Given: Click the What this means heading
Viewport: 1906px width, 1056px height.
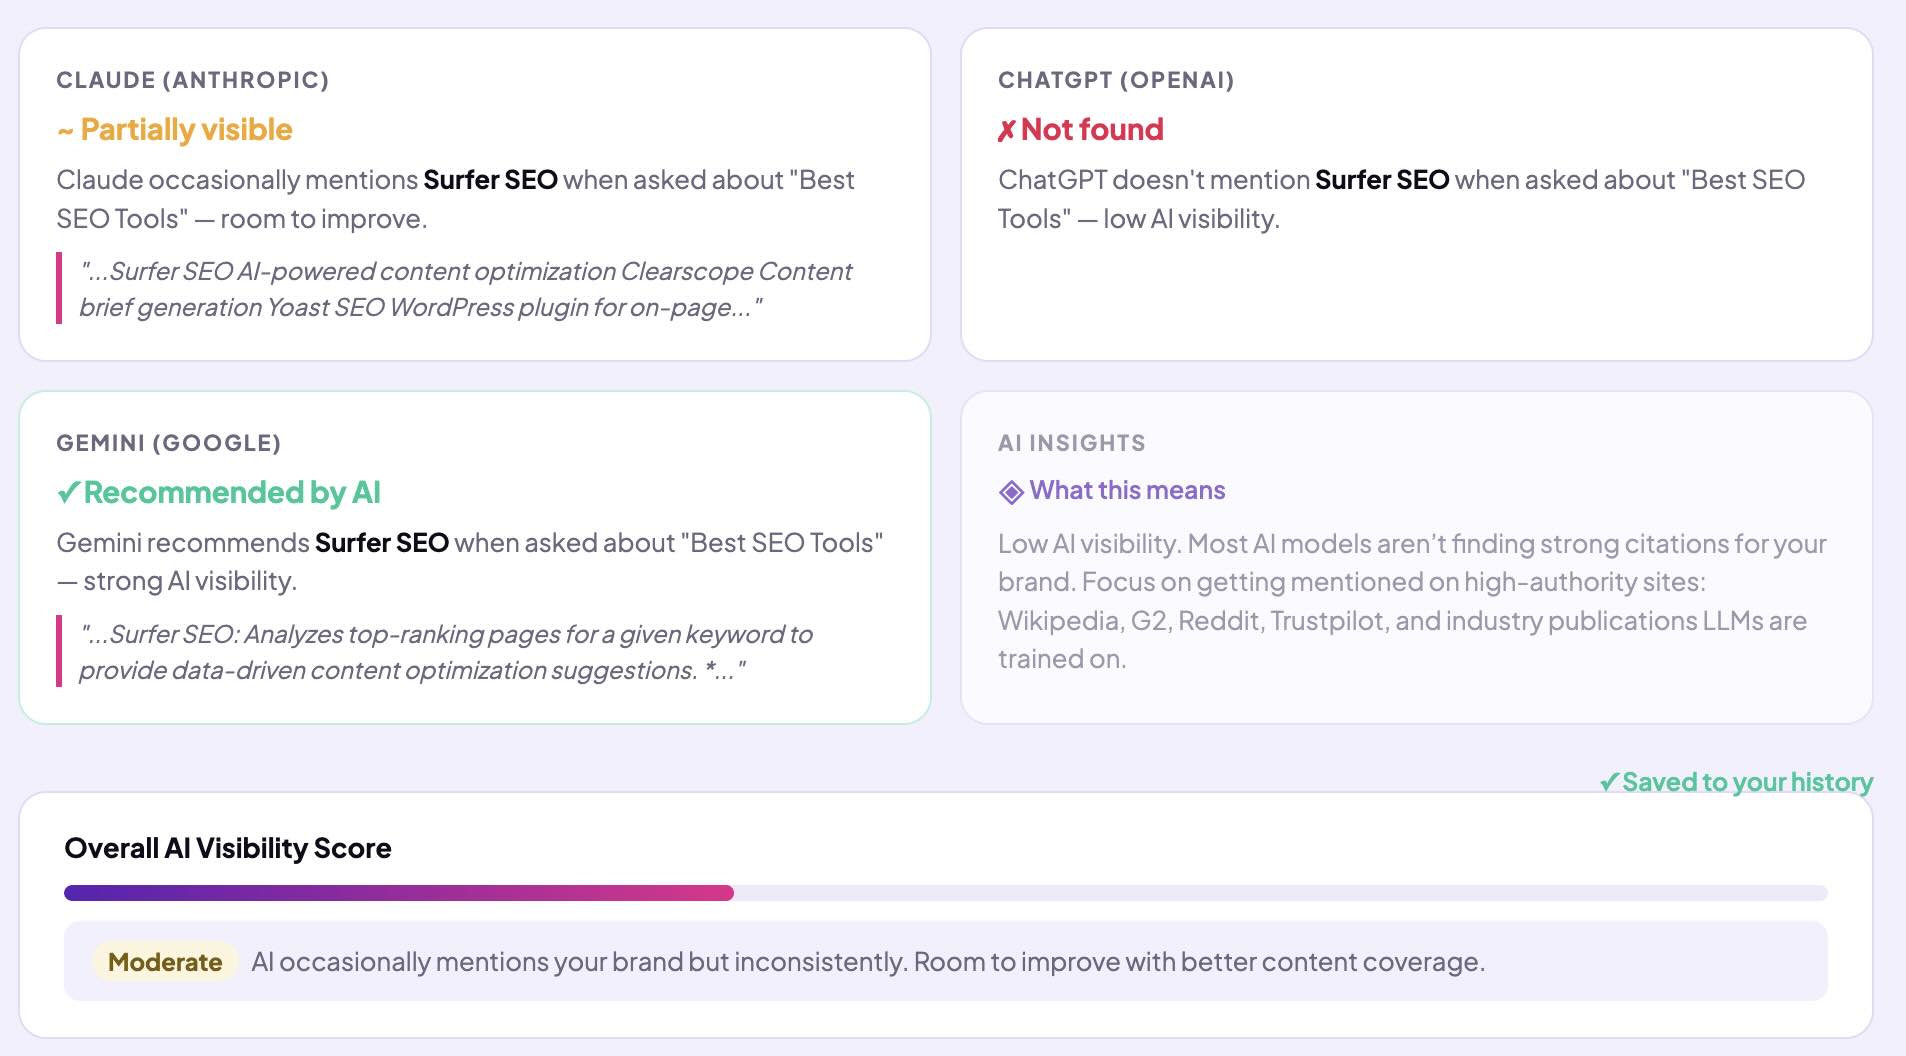Looking at the screenshot, I should [1127, 490].
